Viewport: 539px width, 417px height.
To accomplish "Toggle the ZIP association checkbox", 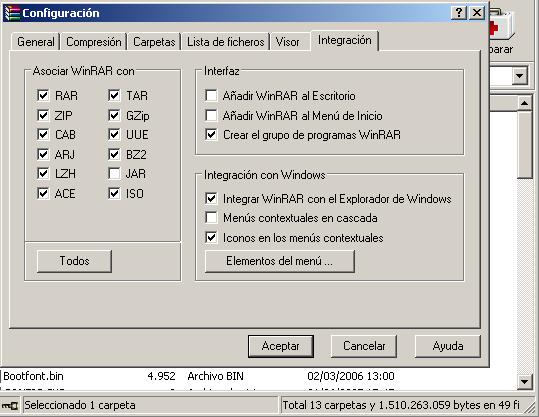I will pyautogui.click(x=43, y=115).
